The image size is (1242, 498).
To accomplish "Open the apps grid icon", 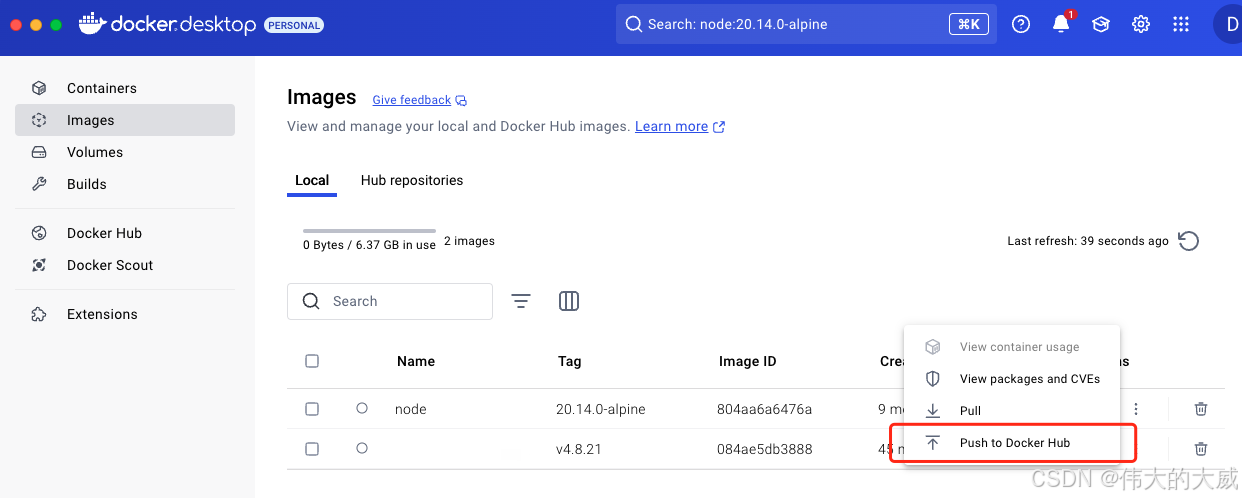I will click(x=1181, y=24).
